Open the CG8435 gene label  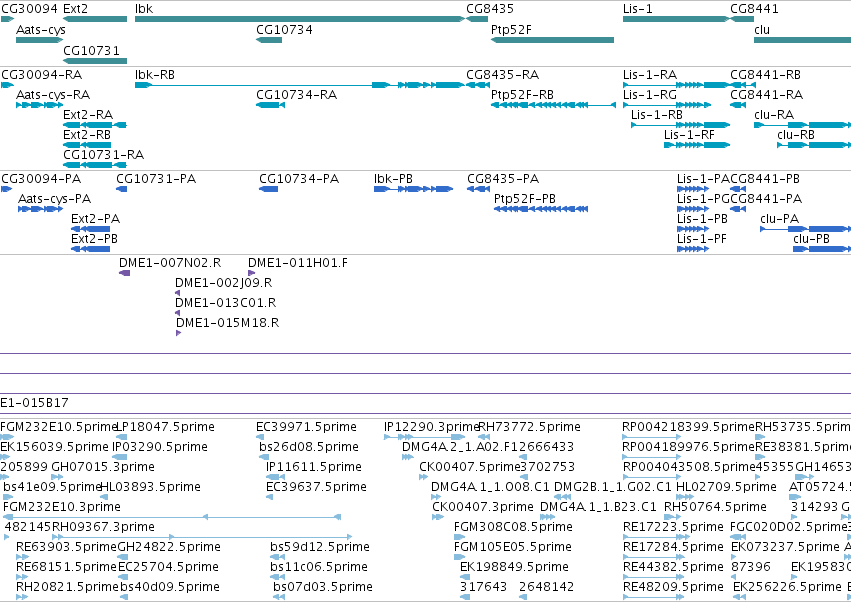point(490,9)
